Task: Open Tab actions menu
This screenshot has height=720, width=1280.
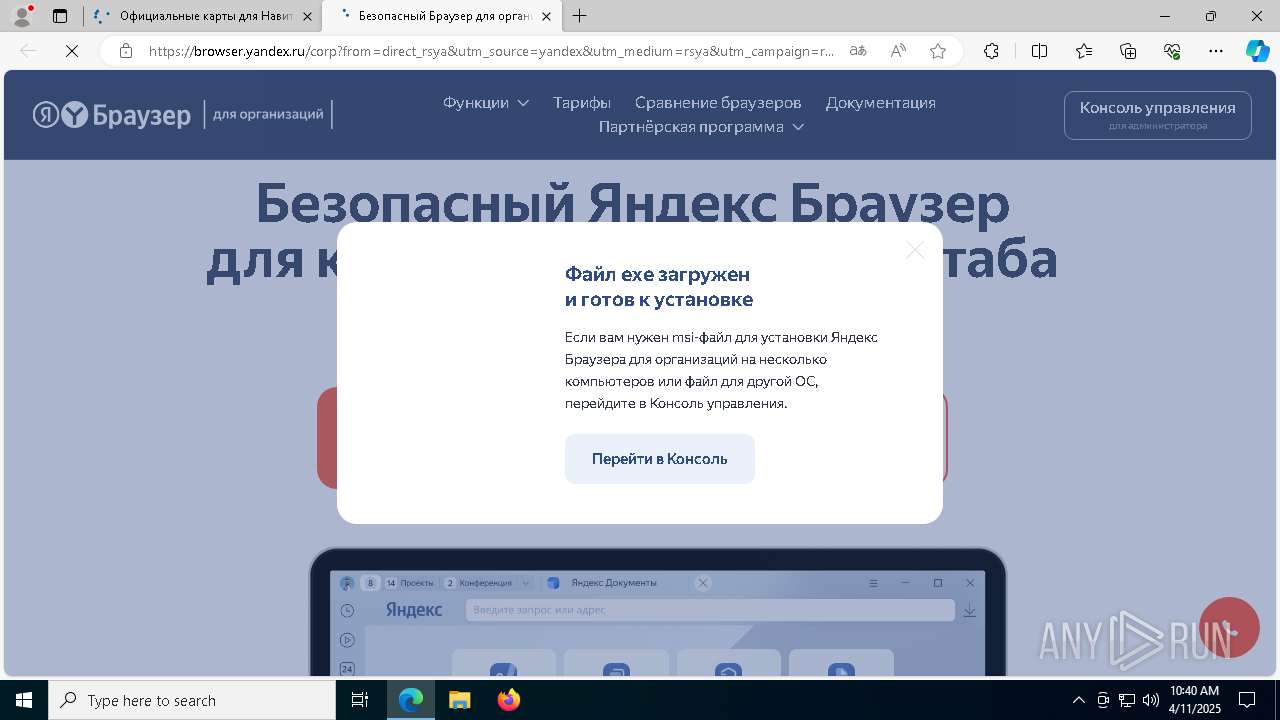Action: point(60,16)
